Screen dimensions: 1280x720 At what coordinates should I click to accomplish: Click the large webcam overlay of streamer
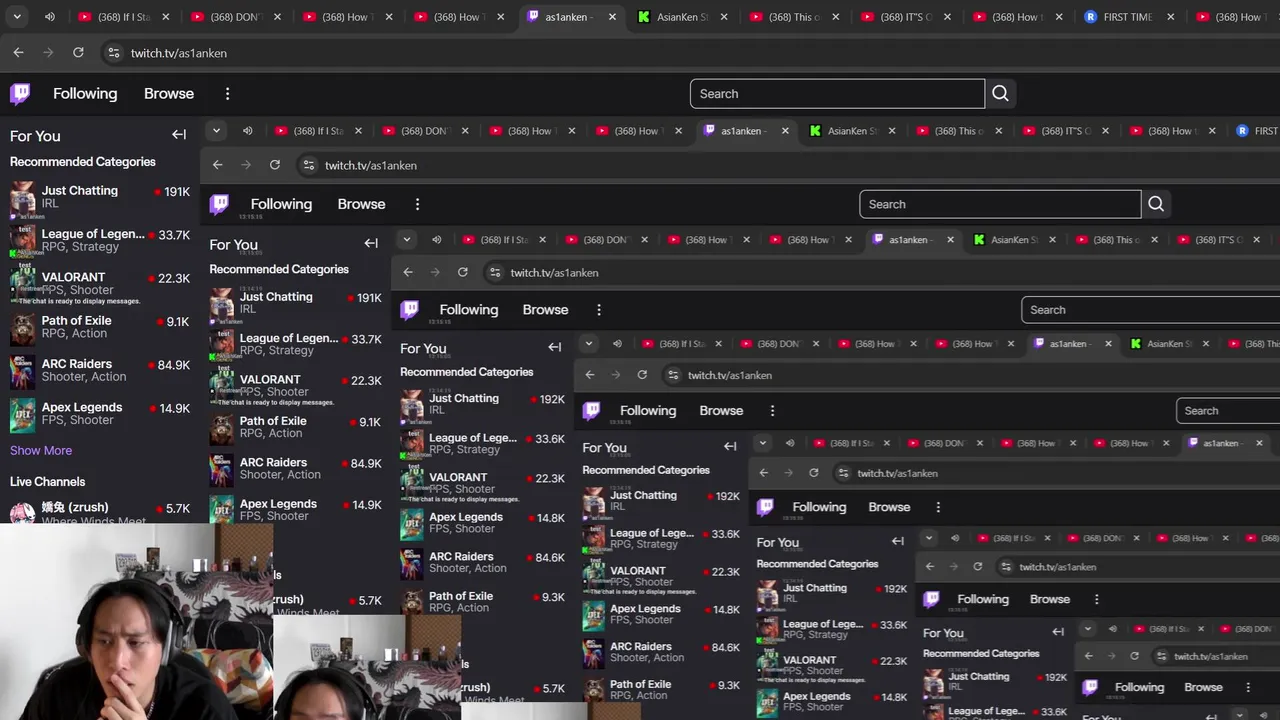click(136, 622)
